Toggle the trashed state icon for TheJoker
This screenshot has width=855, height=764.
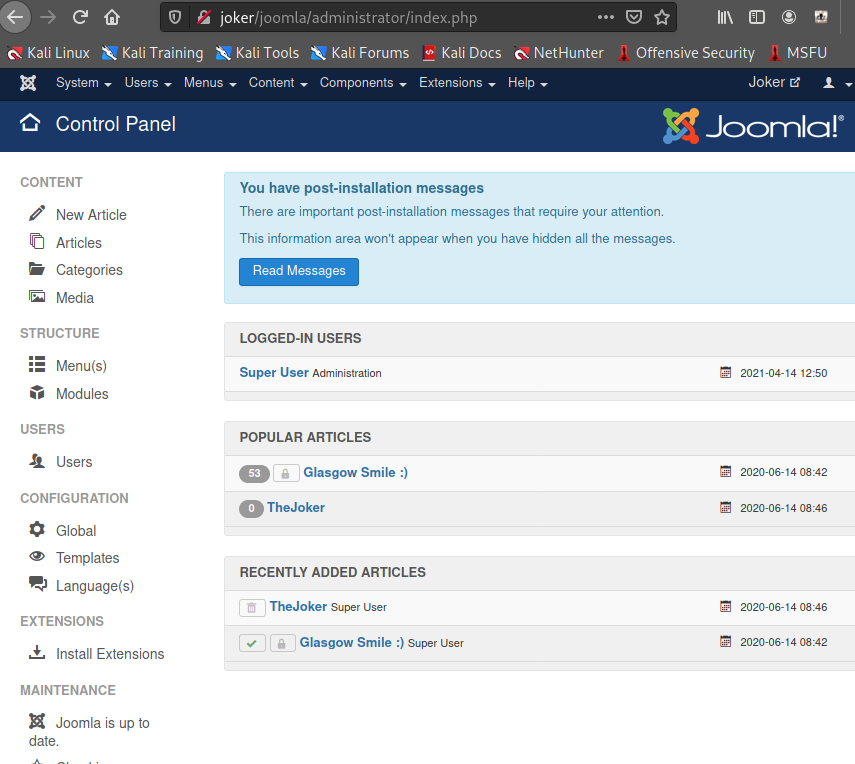click(252, 607)
